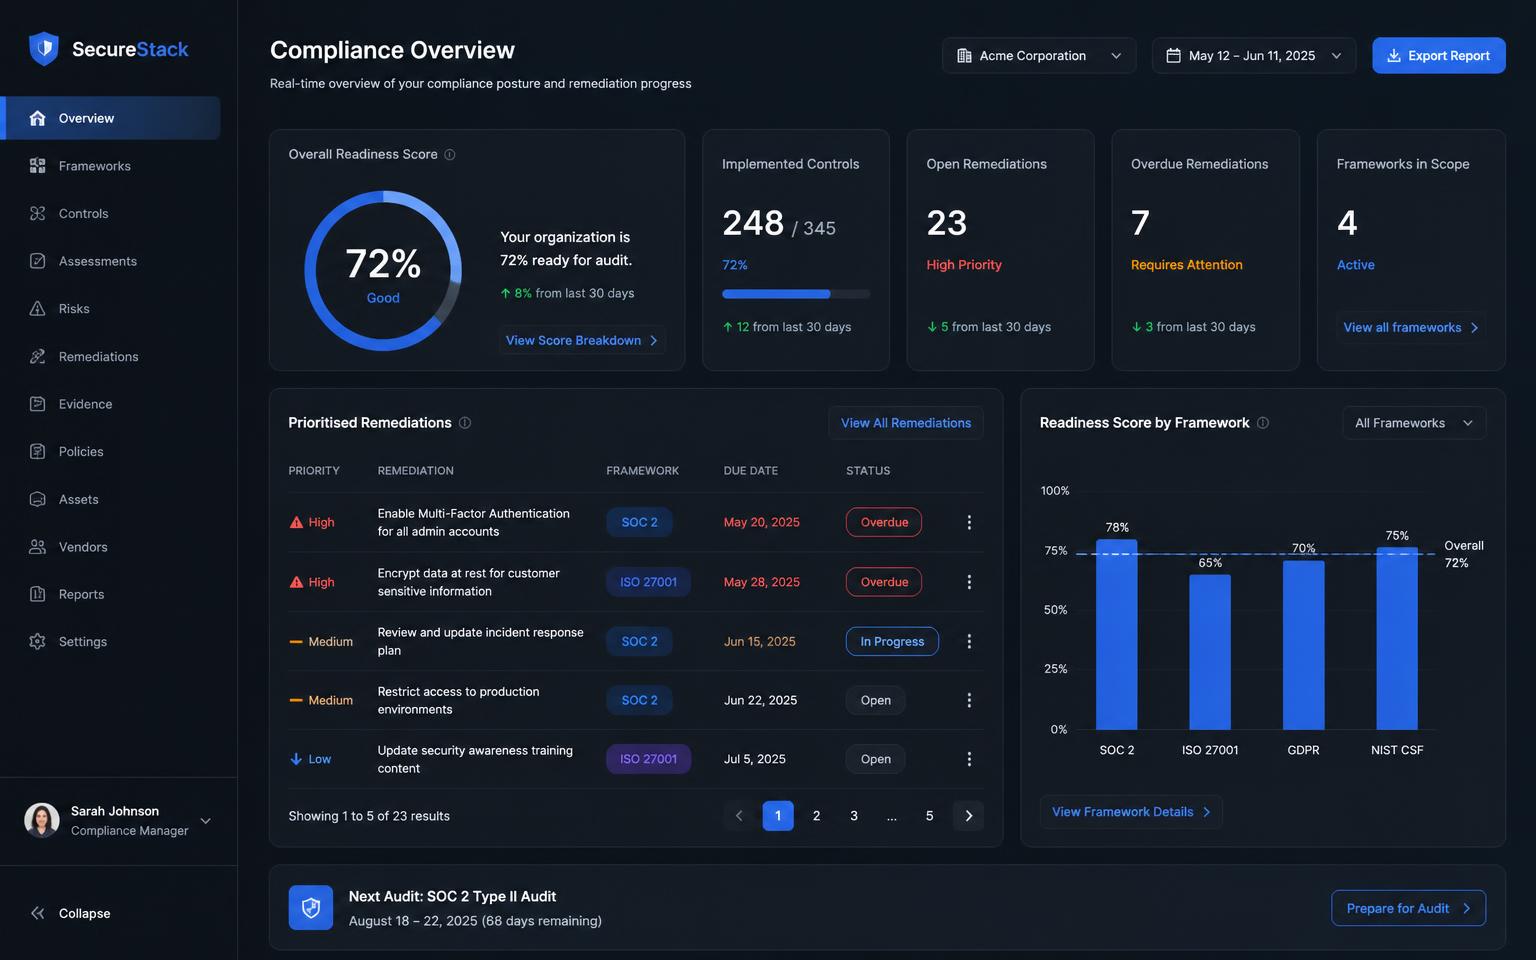
Task: Click info icon beside Readiness Score by Framework
Action: [x=1263, y=423]
